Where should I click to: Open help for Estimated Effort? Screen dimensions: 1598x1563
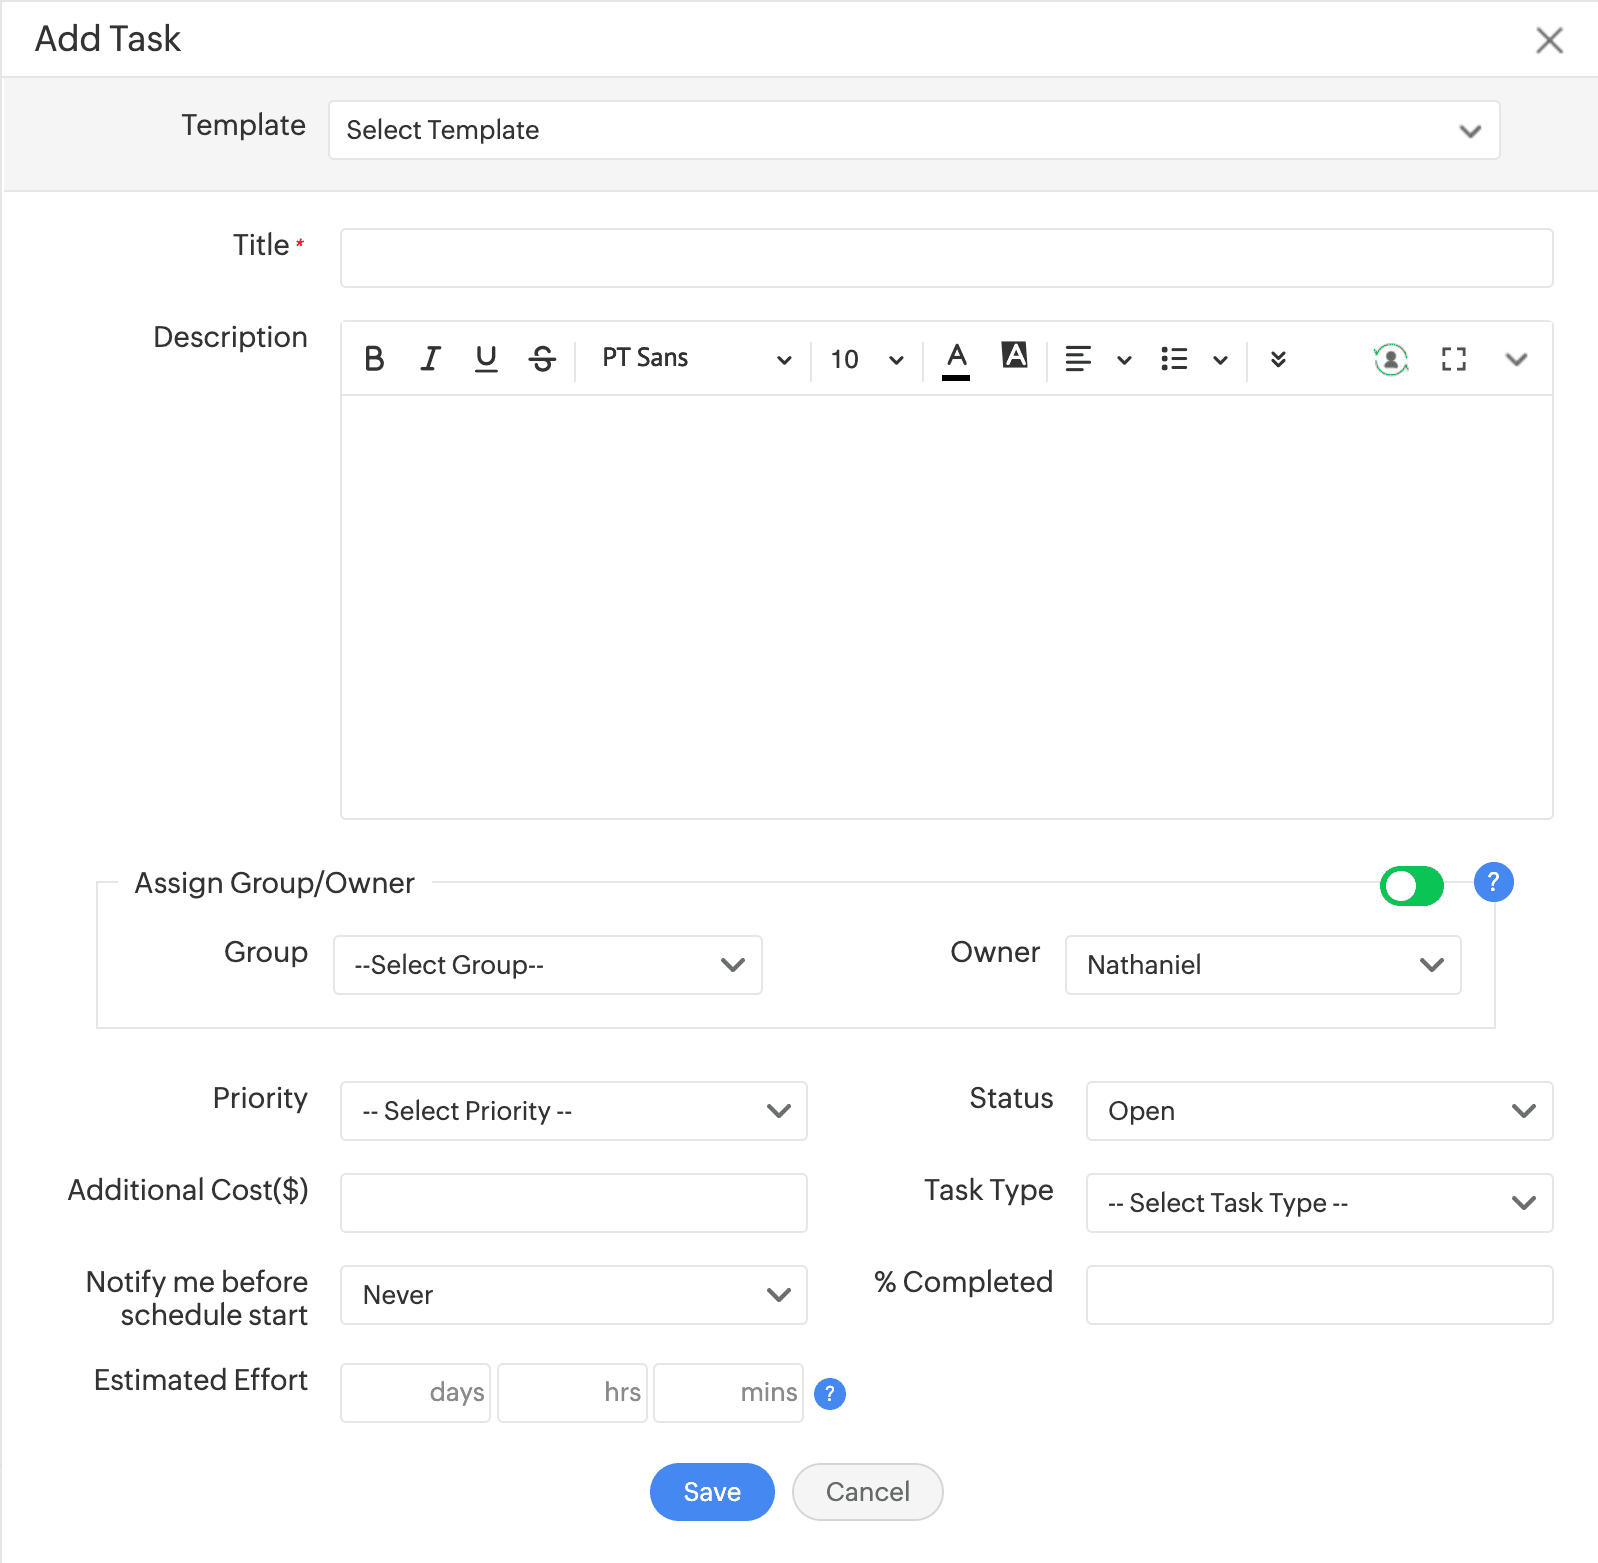pos(830,1393)
